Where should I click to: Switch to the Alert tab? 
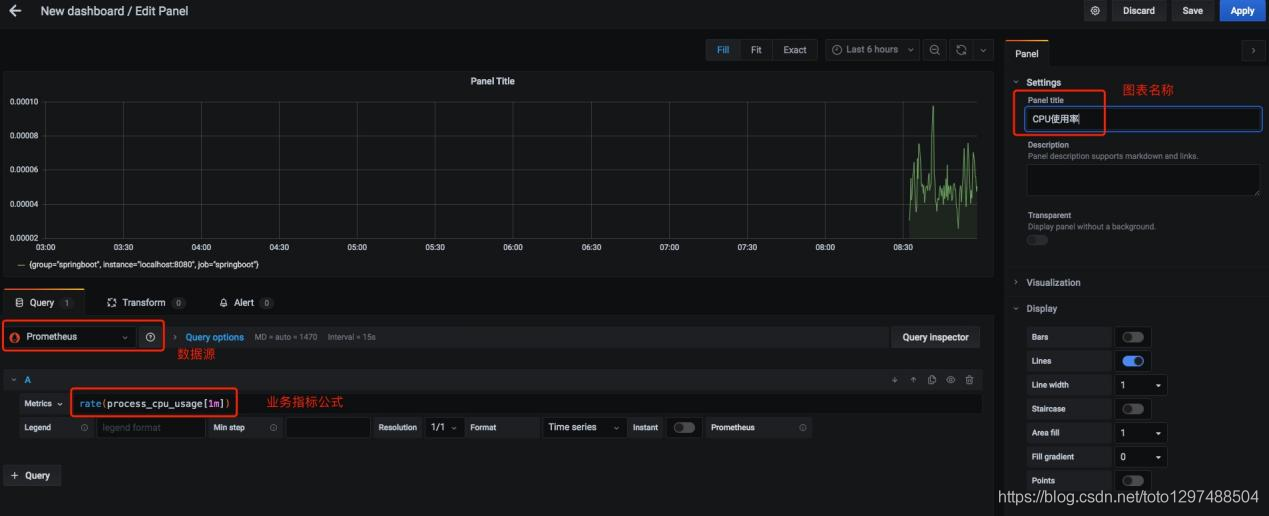(245, 303)
